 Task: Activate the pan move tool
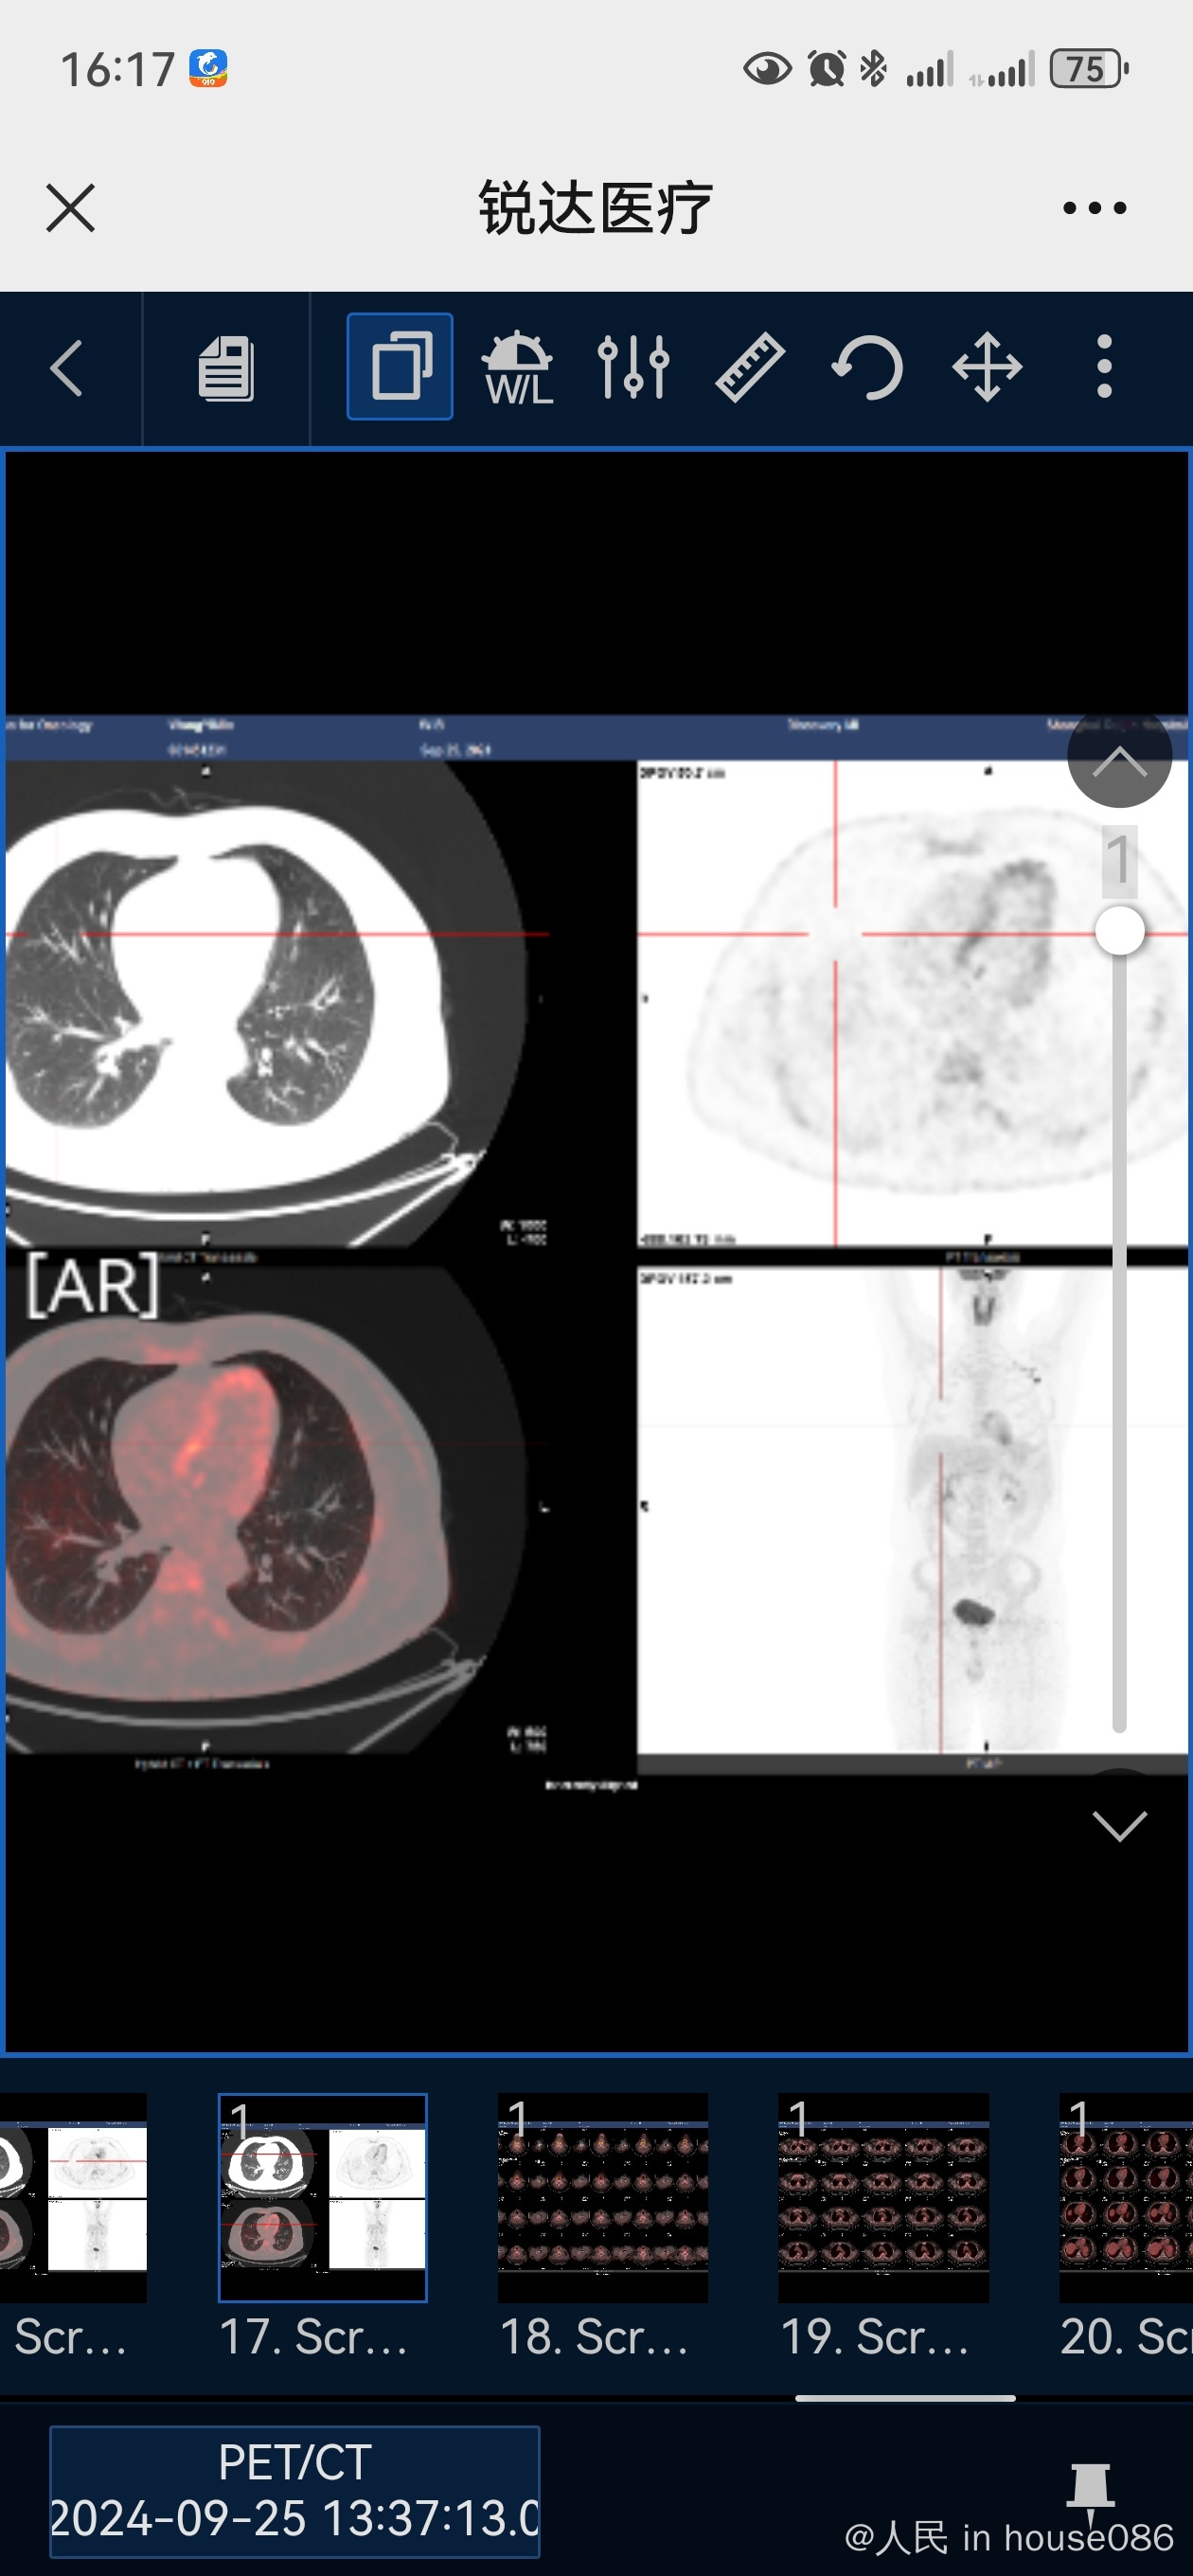point(987,368)
